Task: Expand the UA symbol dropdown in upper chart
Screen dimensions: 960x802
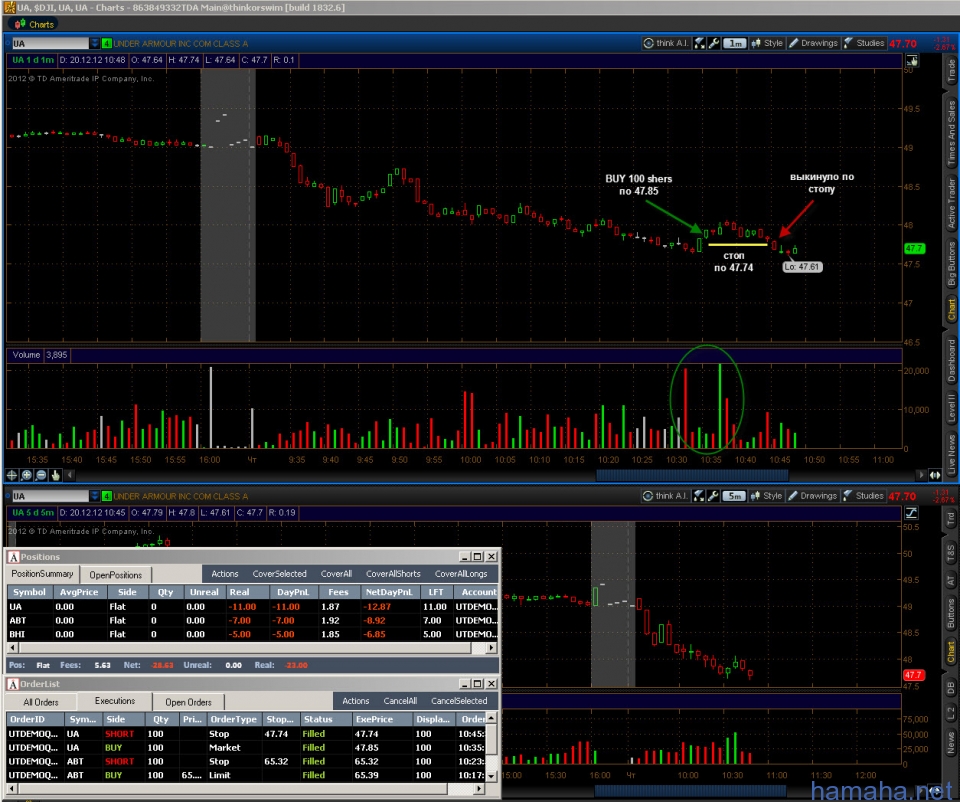Action: [94, 43]
